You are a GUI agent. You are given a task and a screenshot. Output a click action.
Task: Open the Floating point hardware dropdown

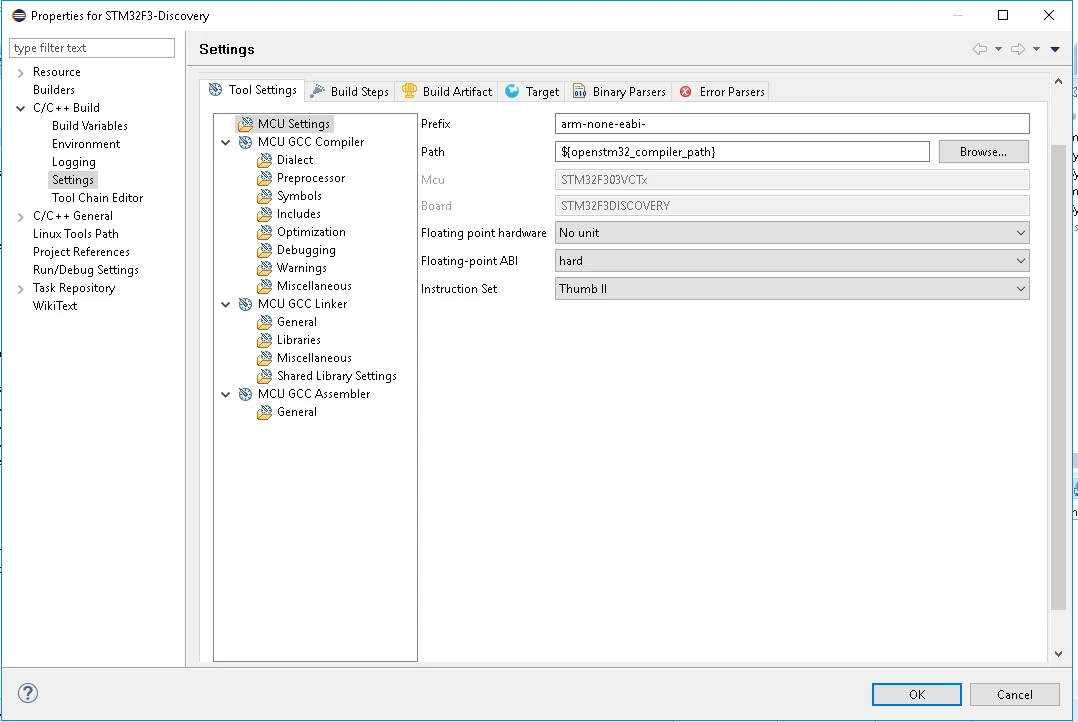(x=792, y=233)
